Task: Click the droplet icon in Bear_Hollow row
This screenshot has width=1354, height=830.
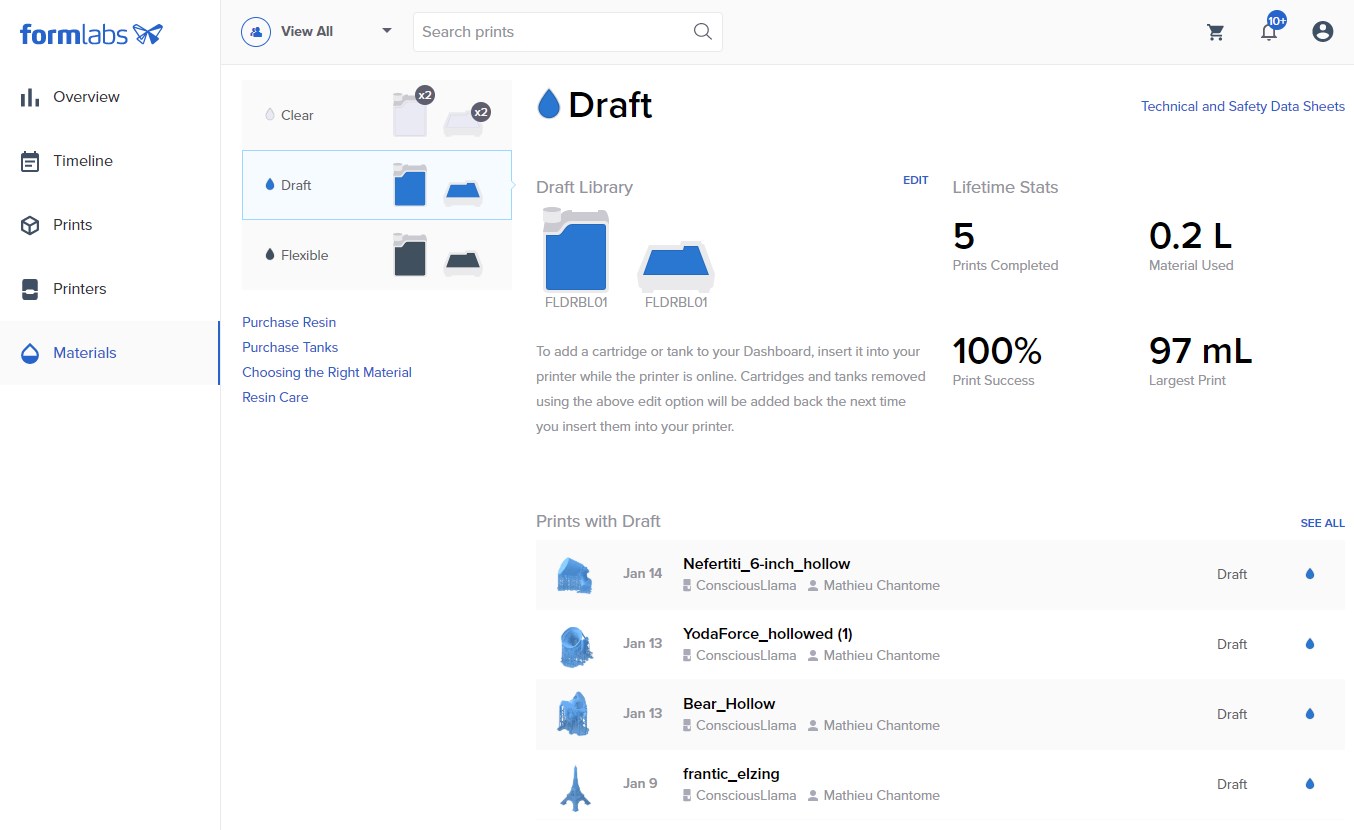Action: 1310,714
